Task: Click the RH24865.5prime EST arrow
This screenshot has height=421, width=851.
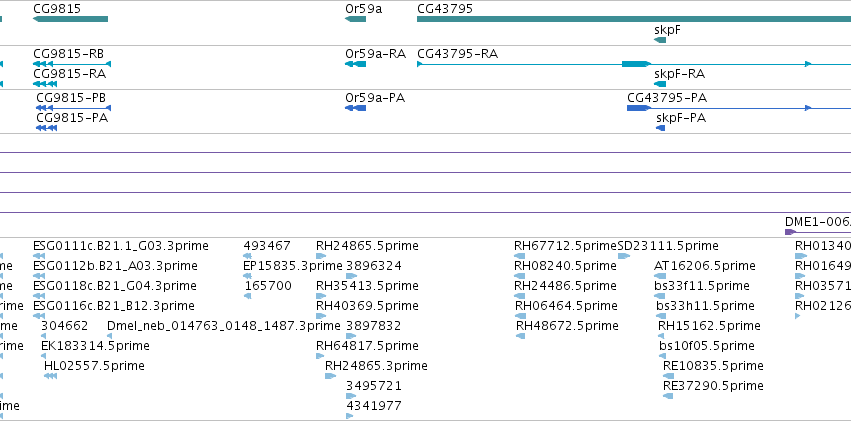Action: pyautogui.click(x=321, y=256)
